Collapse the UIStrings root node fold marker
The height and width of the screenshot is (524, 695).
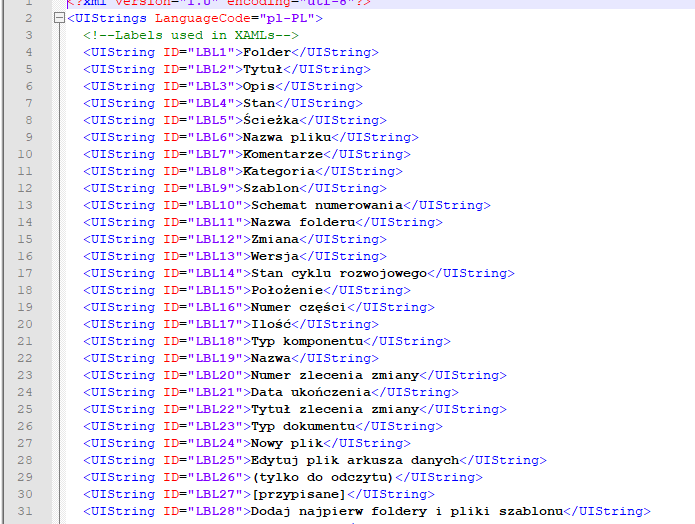click(59, 19)
